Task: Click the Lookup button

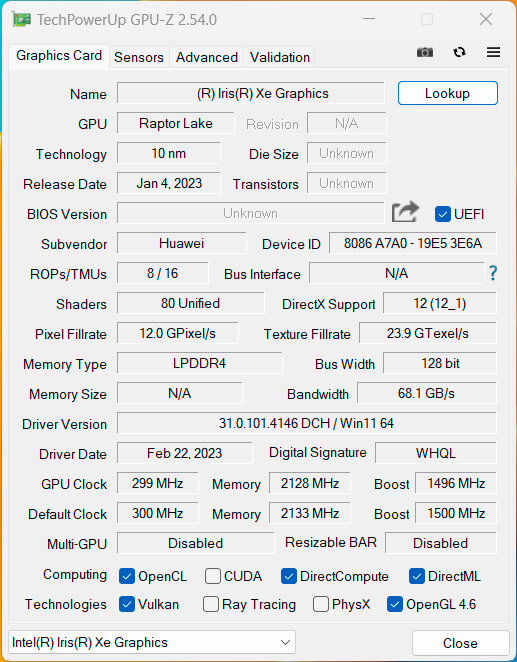Action: 447,93
